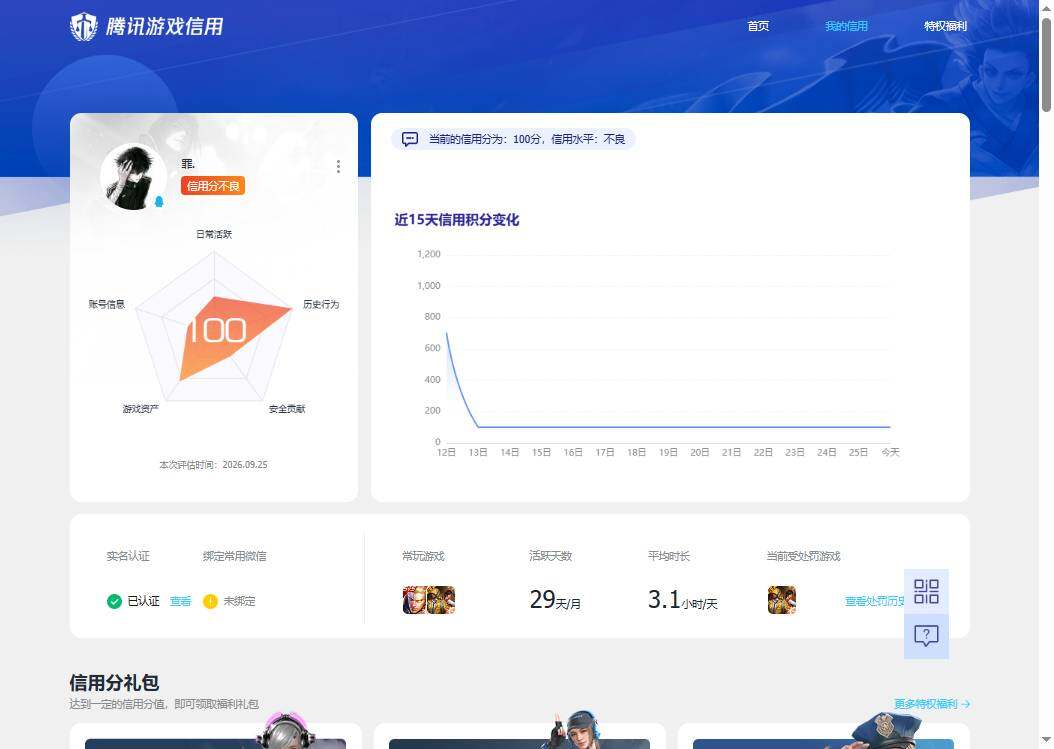Click the 查看 link next to 已认证
This screenshot has width=1054, height=749.
point(180,601)
